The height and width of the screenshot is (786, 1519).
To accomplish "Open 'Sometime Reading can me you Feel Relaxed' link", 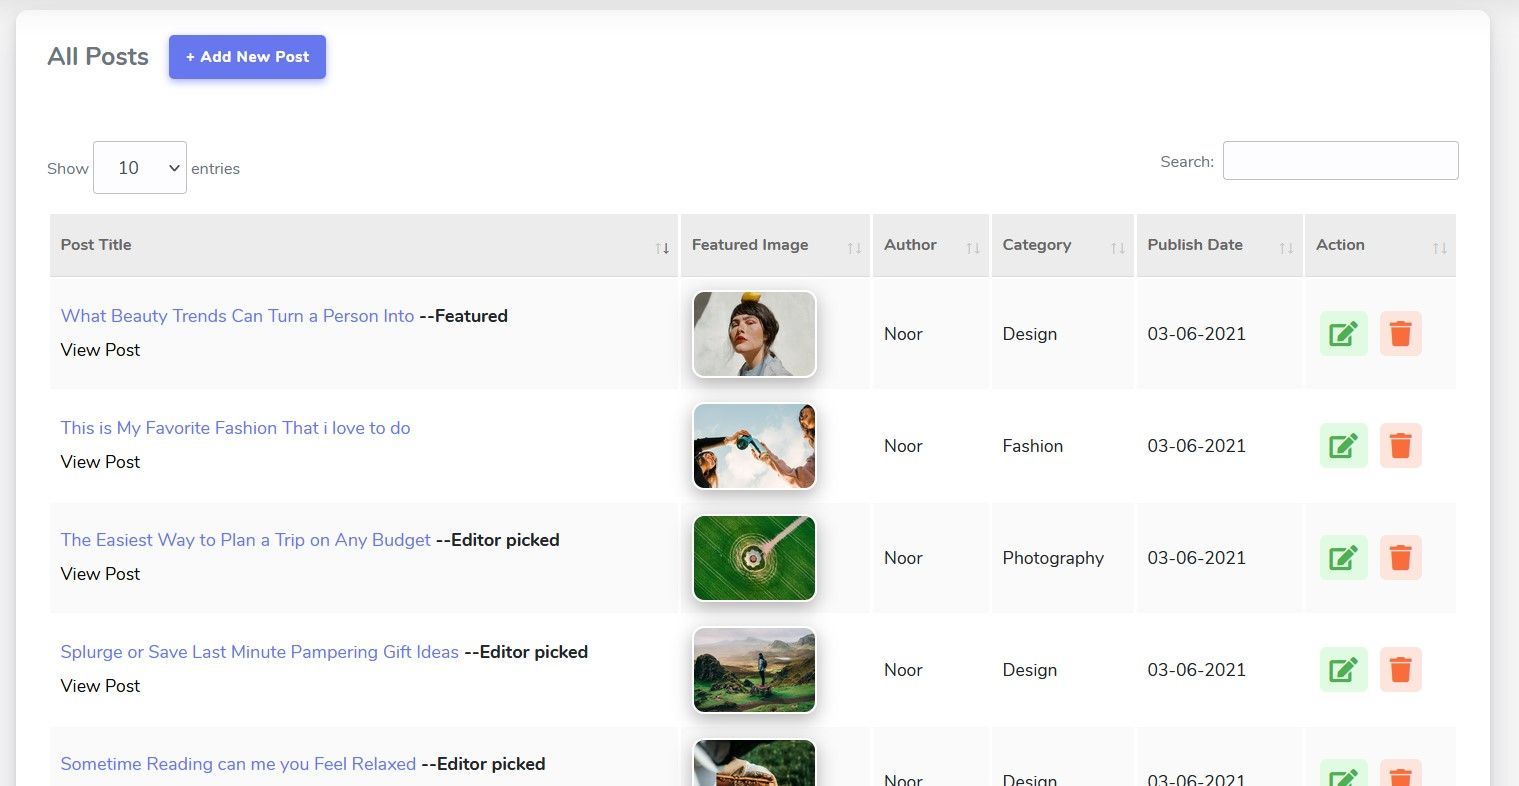I will click(x=238, y=764).
